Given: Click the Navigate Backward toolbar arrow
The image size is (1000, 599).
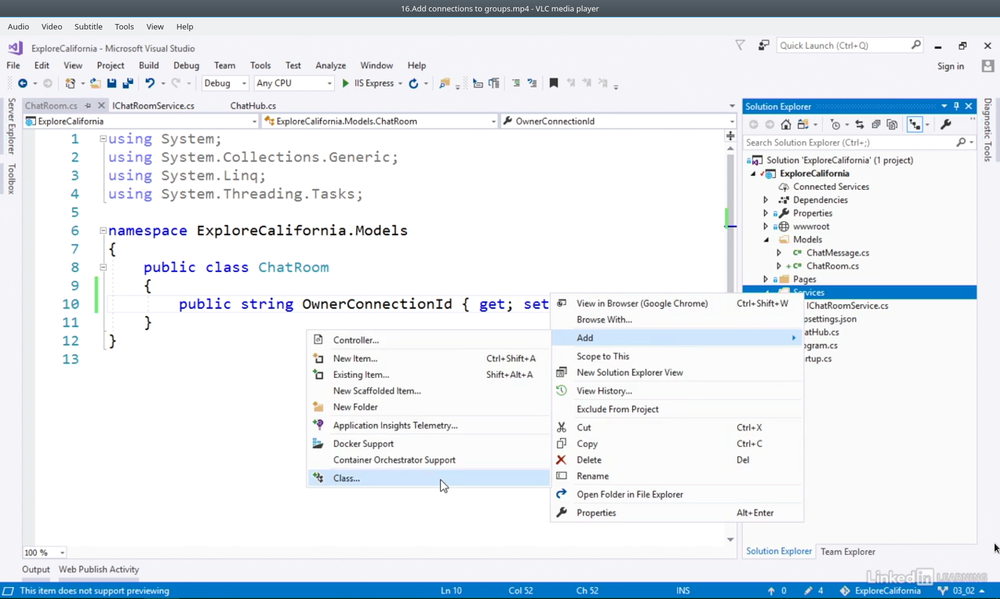Looking at the screenshot, I should 22,84.
